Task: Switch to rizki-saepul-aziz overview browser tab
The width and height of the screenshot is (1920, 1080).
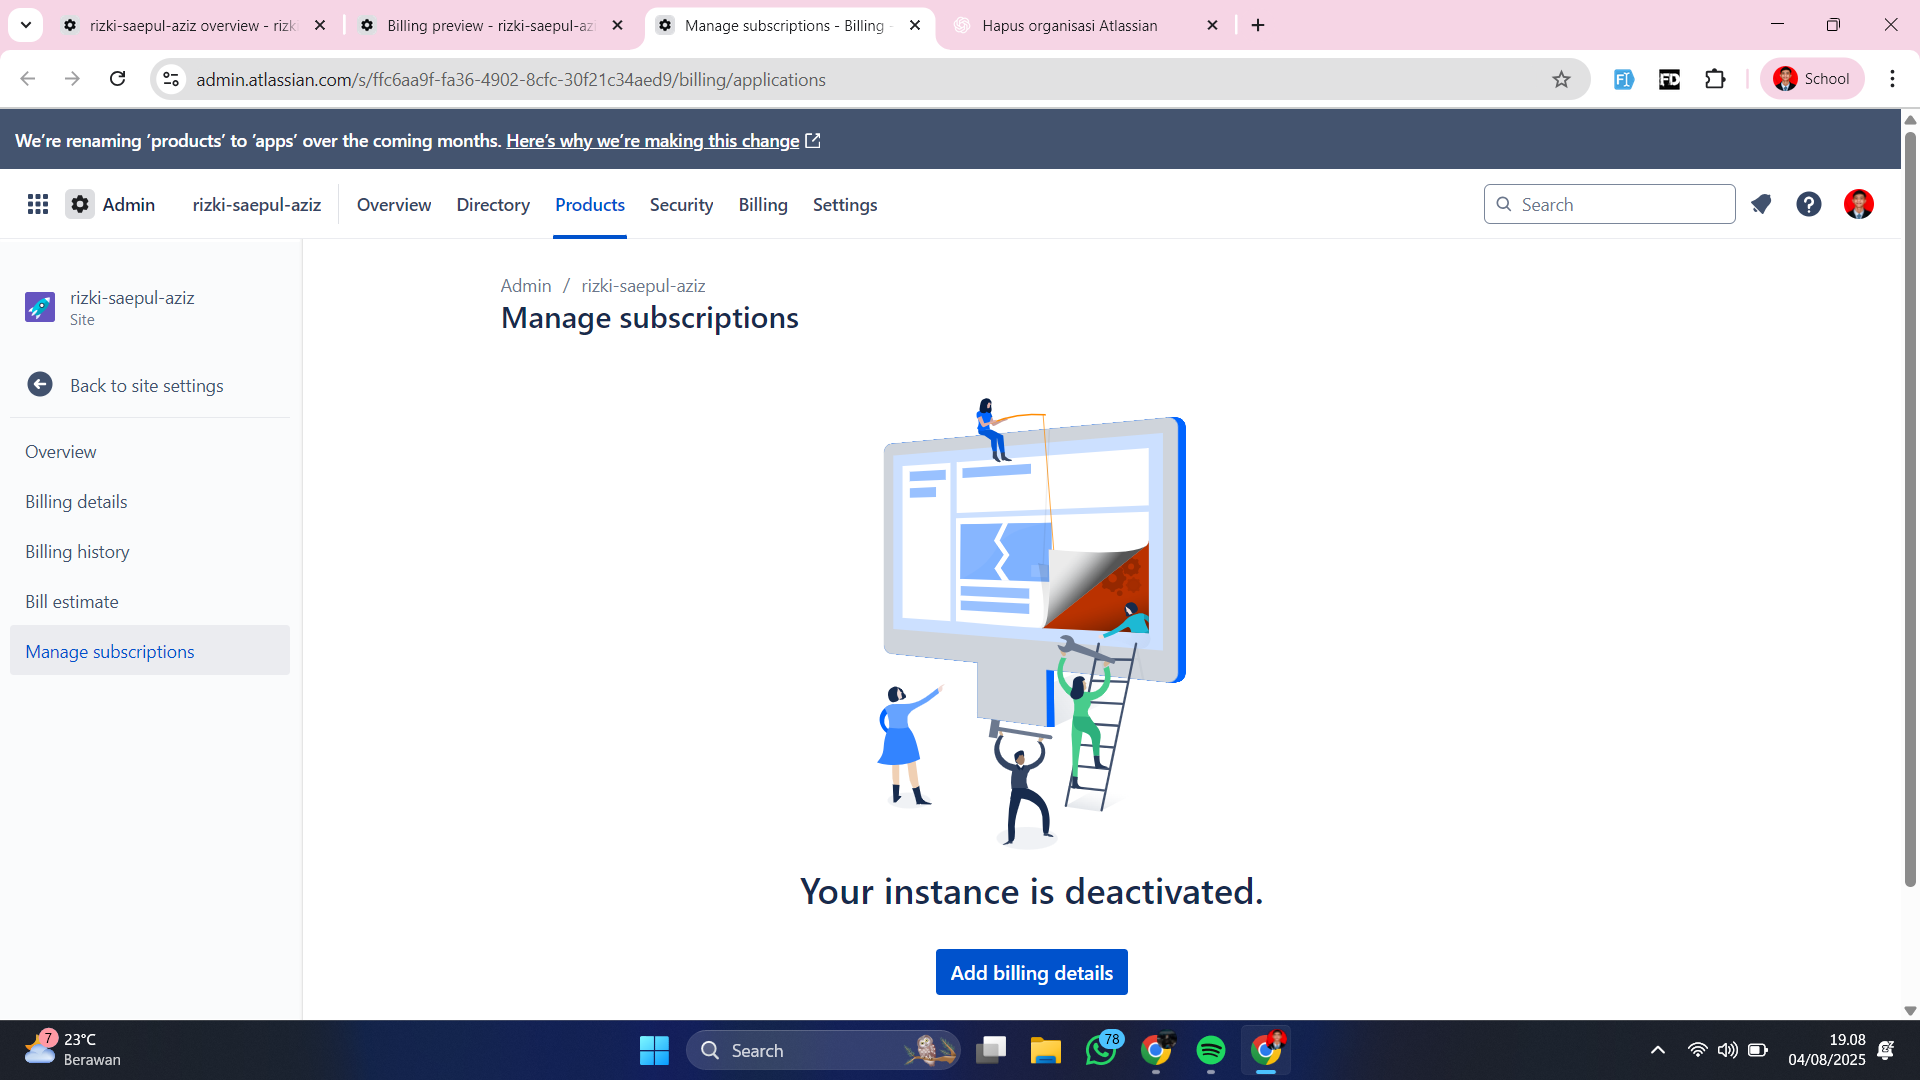Action: tap(194, 25)
